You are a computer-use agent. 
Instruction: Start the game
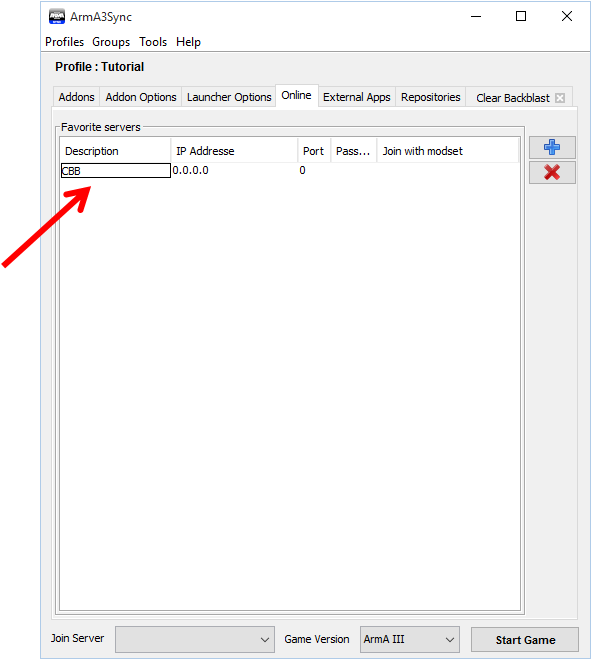point(525,640)
